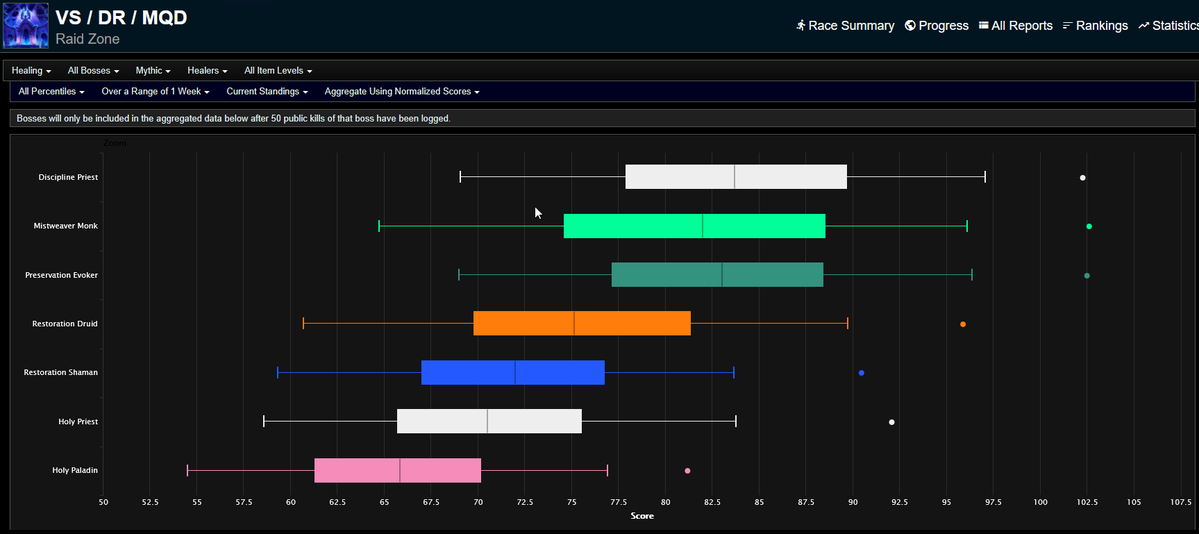Click the All Reports list icon

click(983, 25)
